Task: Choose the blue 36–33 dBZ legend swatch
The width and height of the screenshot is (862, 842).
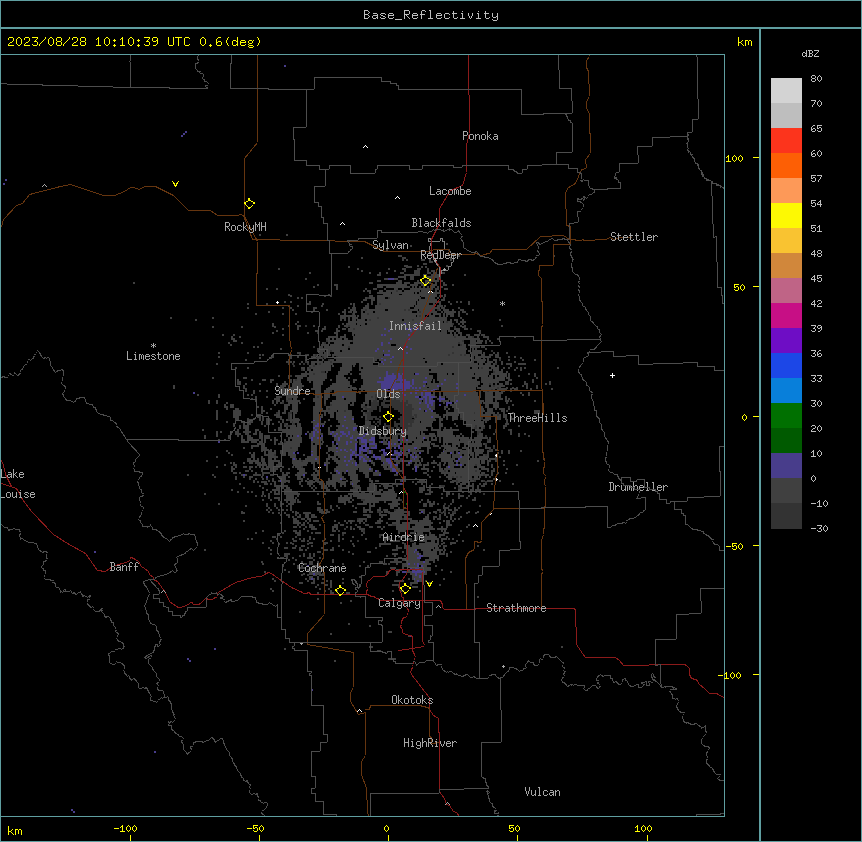Action: tap(786, 365)
